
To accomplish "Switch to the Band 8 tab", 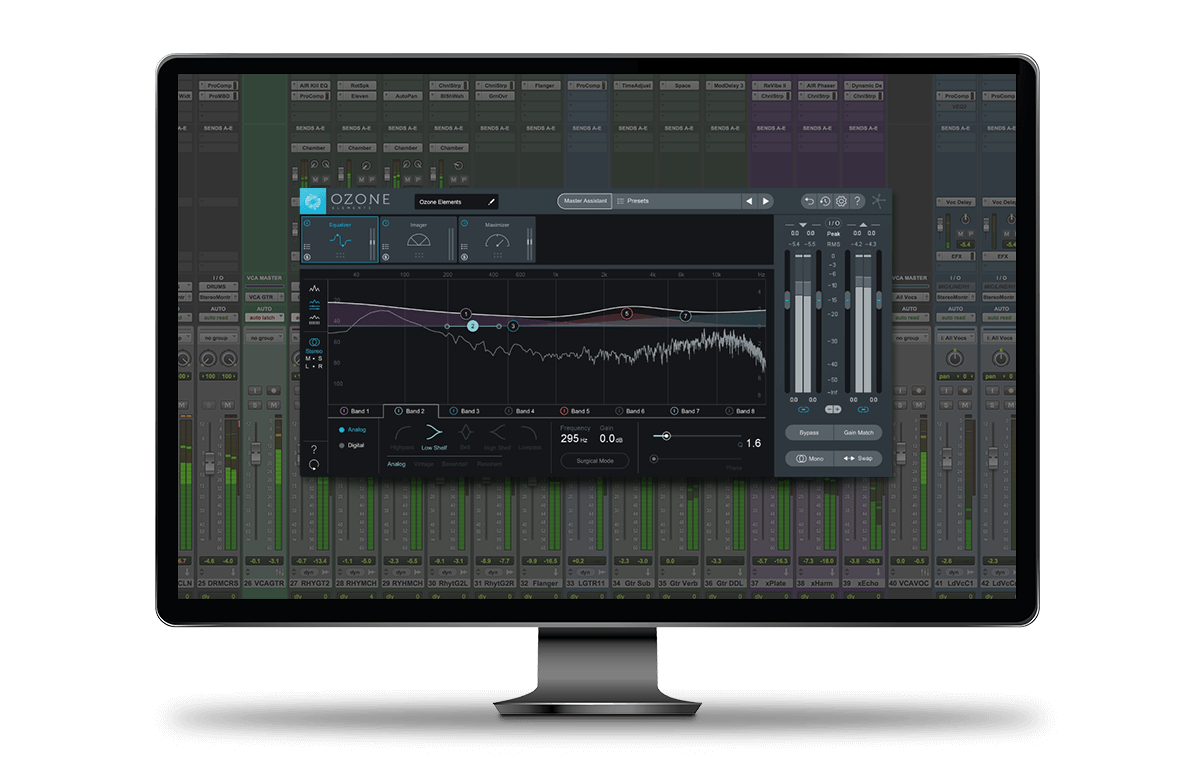I will [740, 411].
